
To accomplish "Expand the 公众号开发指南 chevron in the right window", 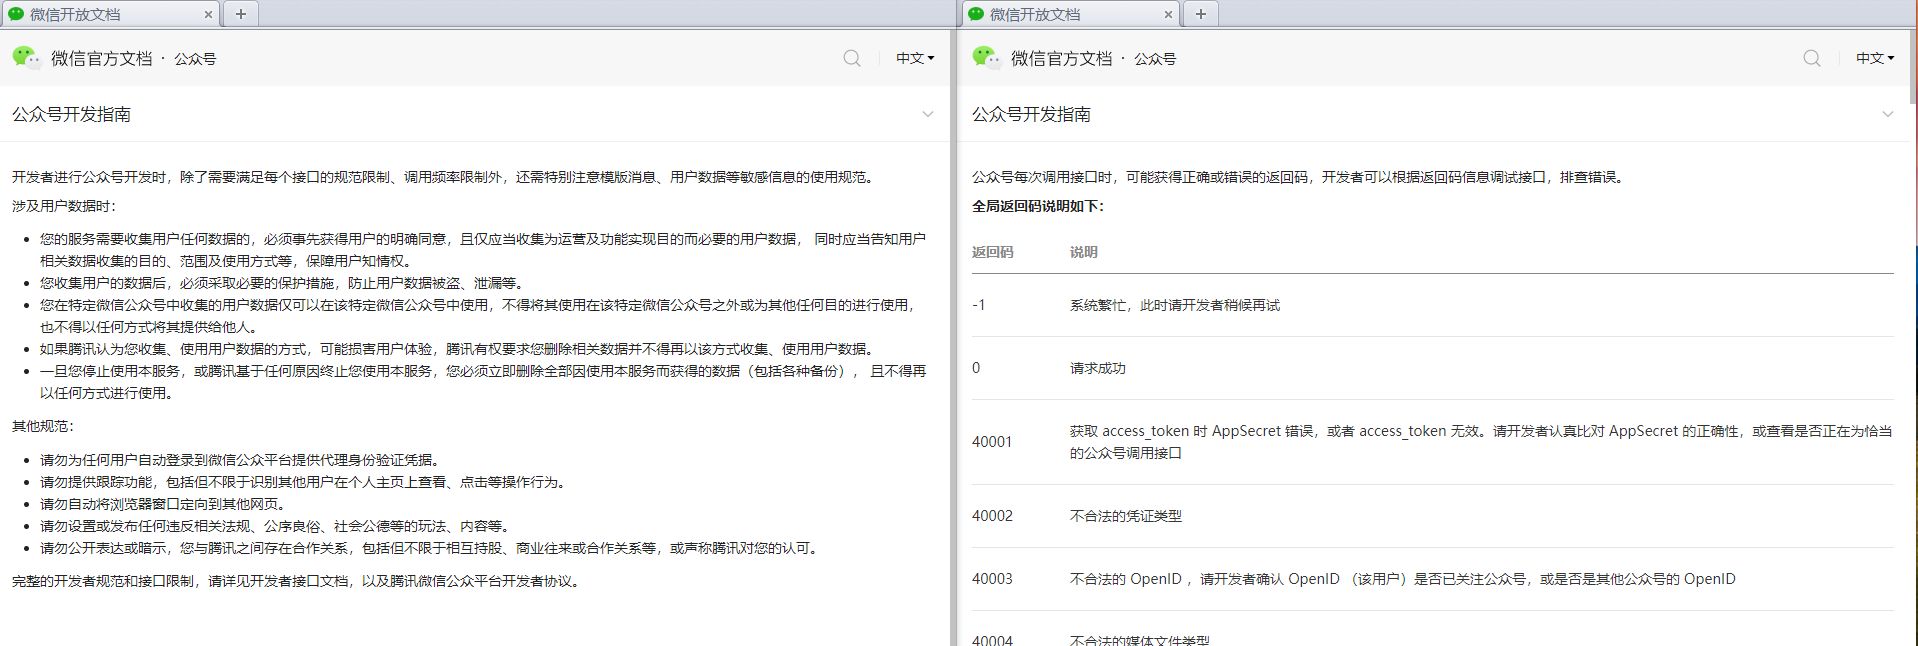I will click(1888, 114).
